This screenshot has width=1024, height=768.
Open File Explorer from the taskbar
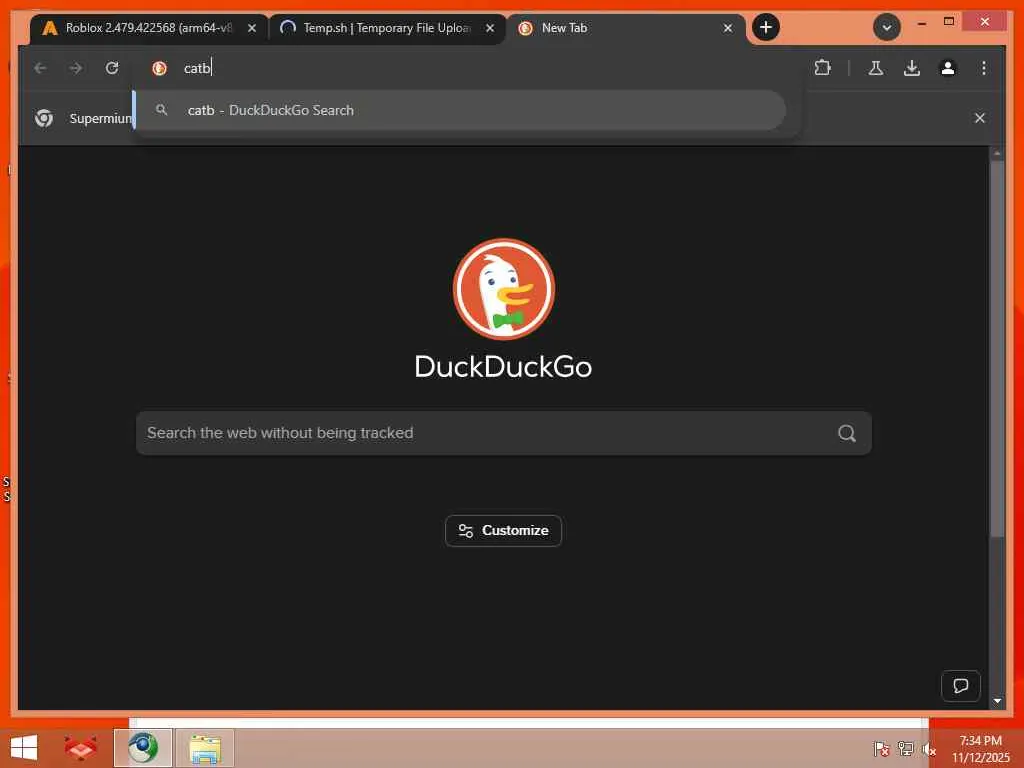click(204, 748)
